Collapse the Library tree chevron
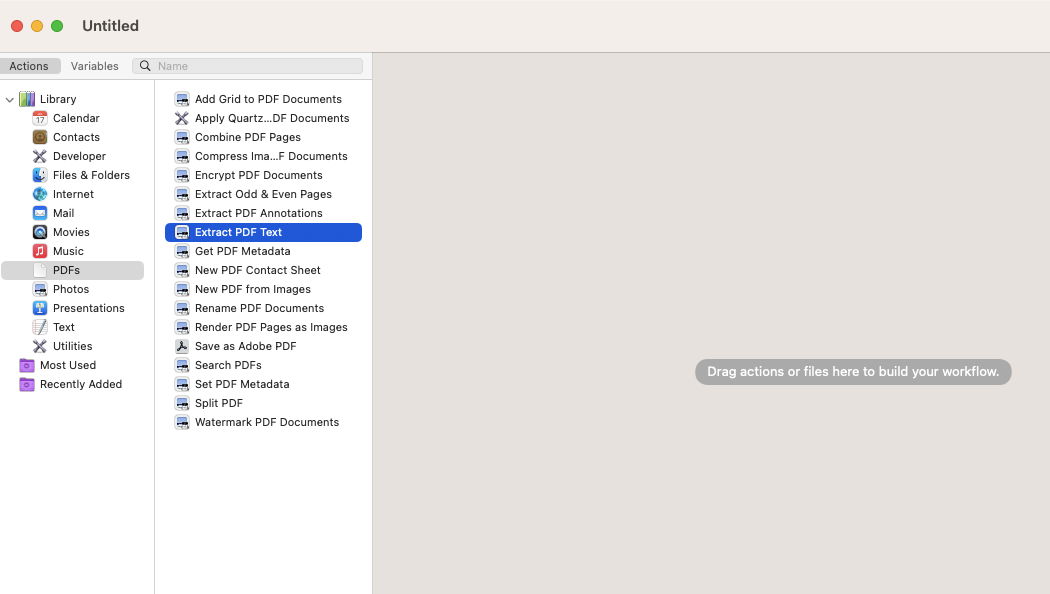 click(9, 100)
